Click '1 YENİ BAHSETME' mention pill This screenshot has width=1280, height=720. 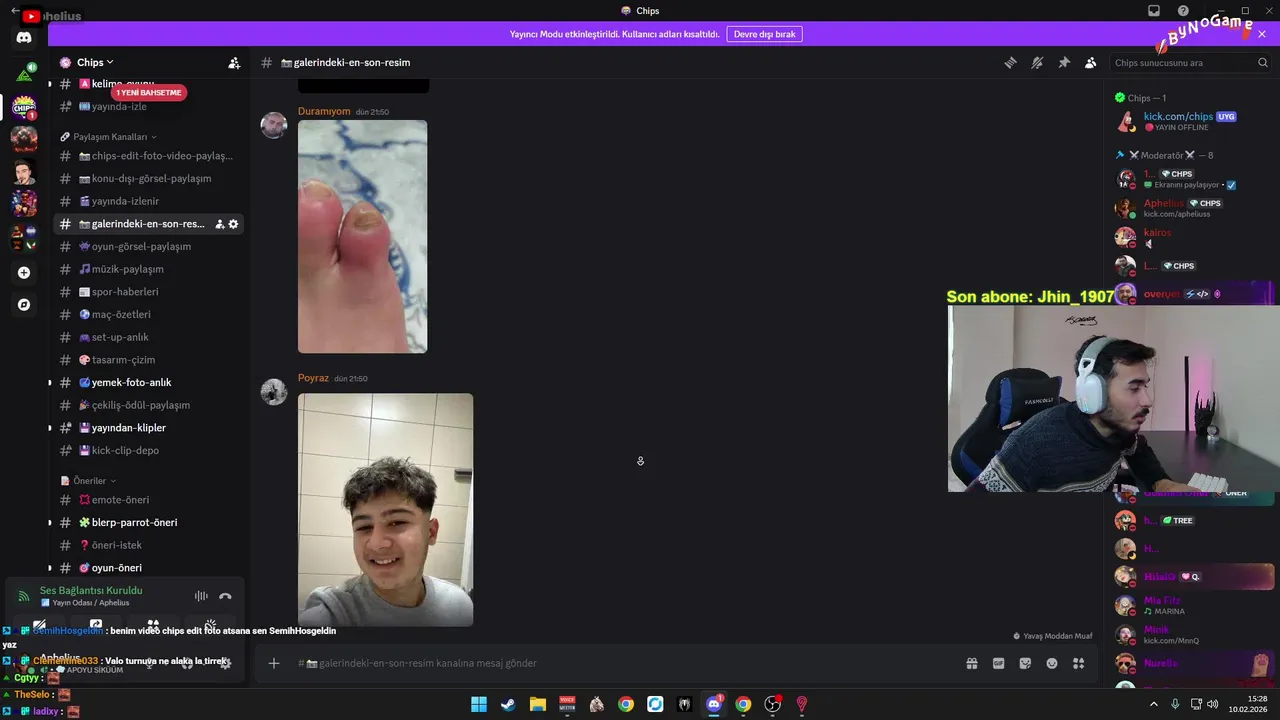coord(149,93)
